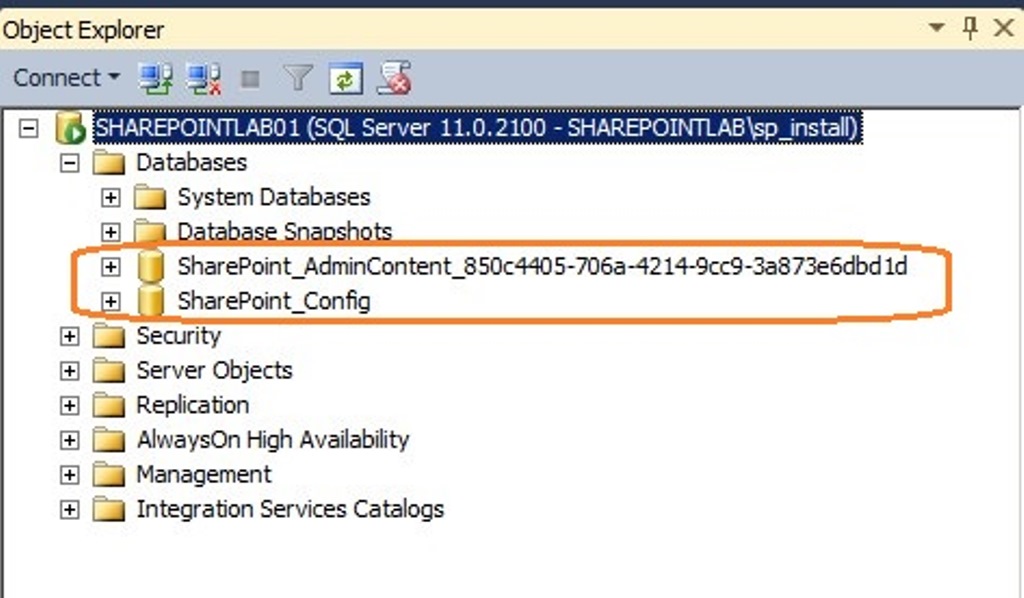Select the AlwaysOn High Availability folder

[272, 440]
